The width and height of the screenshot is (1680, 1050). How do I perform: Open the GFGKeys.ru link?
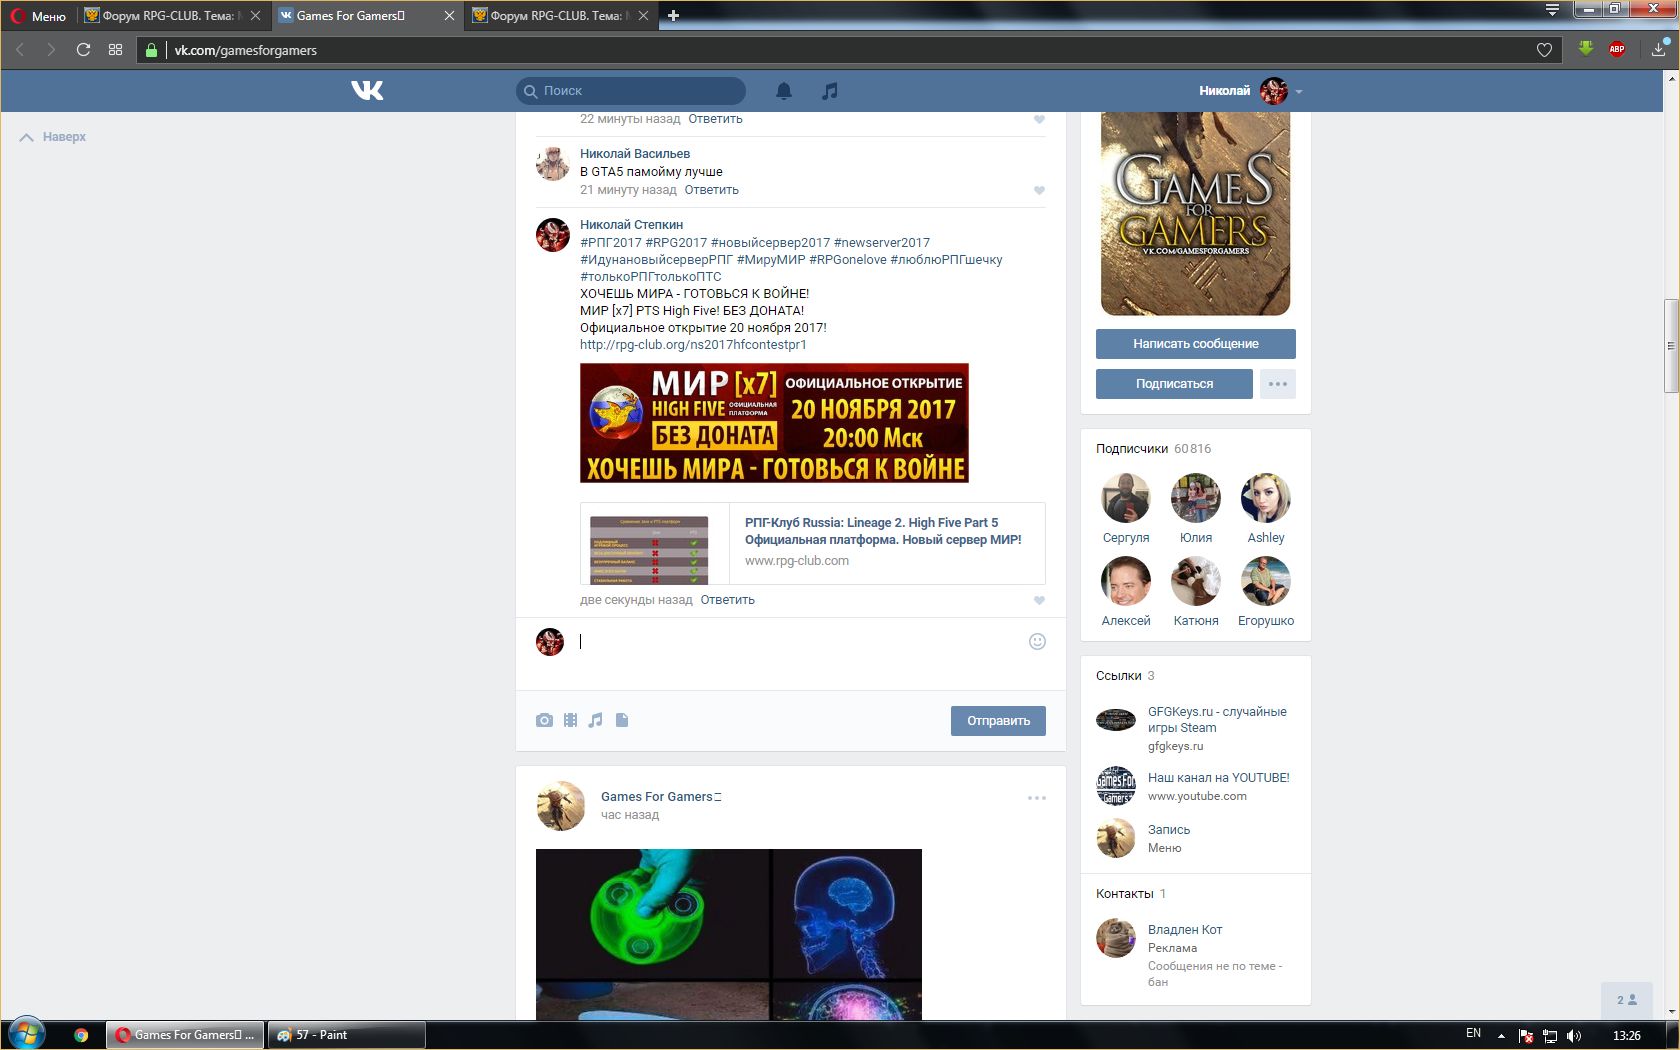[x=1217, y=720]
